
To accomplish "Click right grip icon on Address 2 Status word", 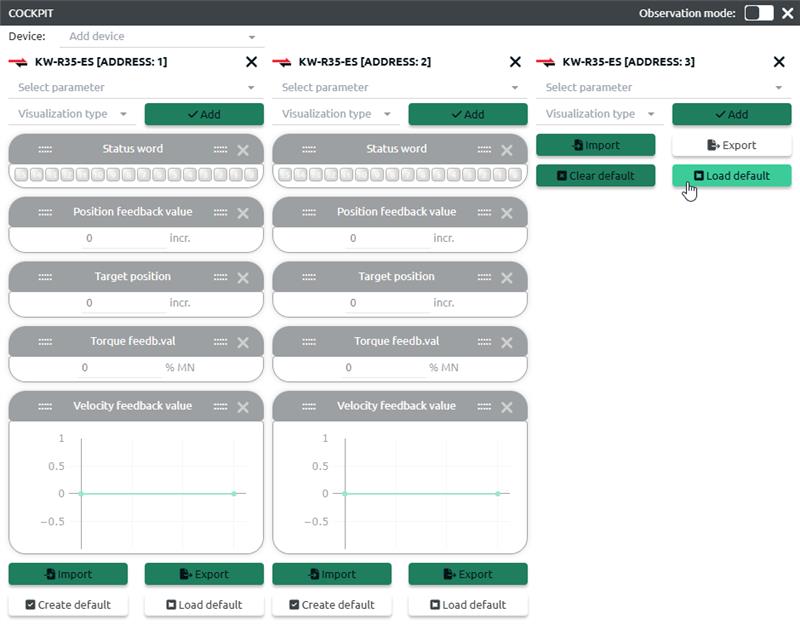I will (x=484, y=150).
